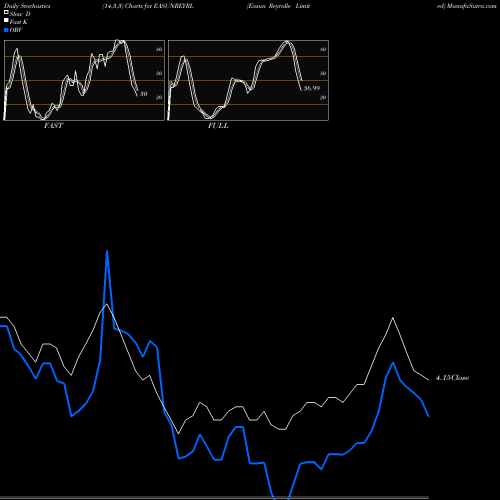Click the Slow D legend text
This screenshot has height=500, width=500.
tap(20, 14)
